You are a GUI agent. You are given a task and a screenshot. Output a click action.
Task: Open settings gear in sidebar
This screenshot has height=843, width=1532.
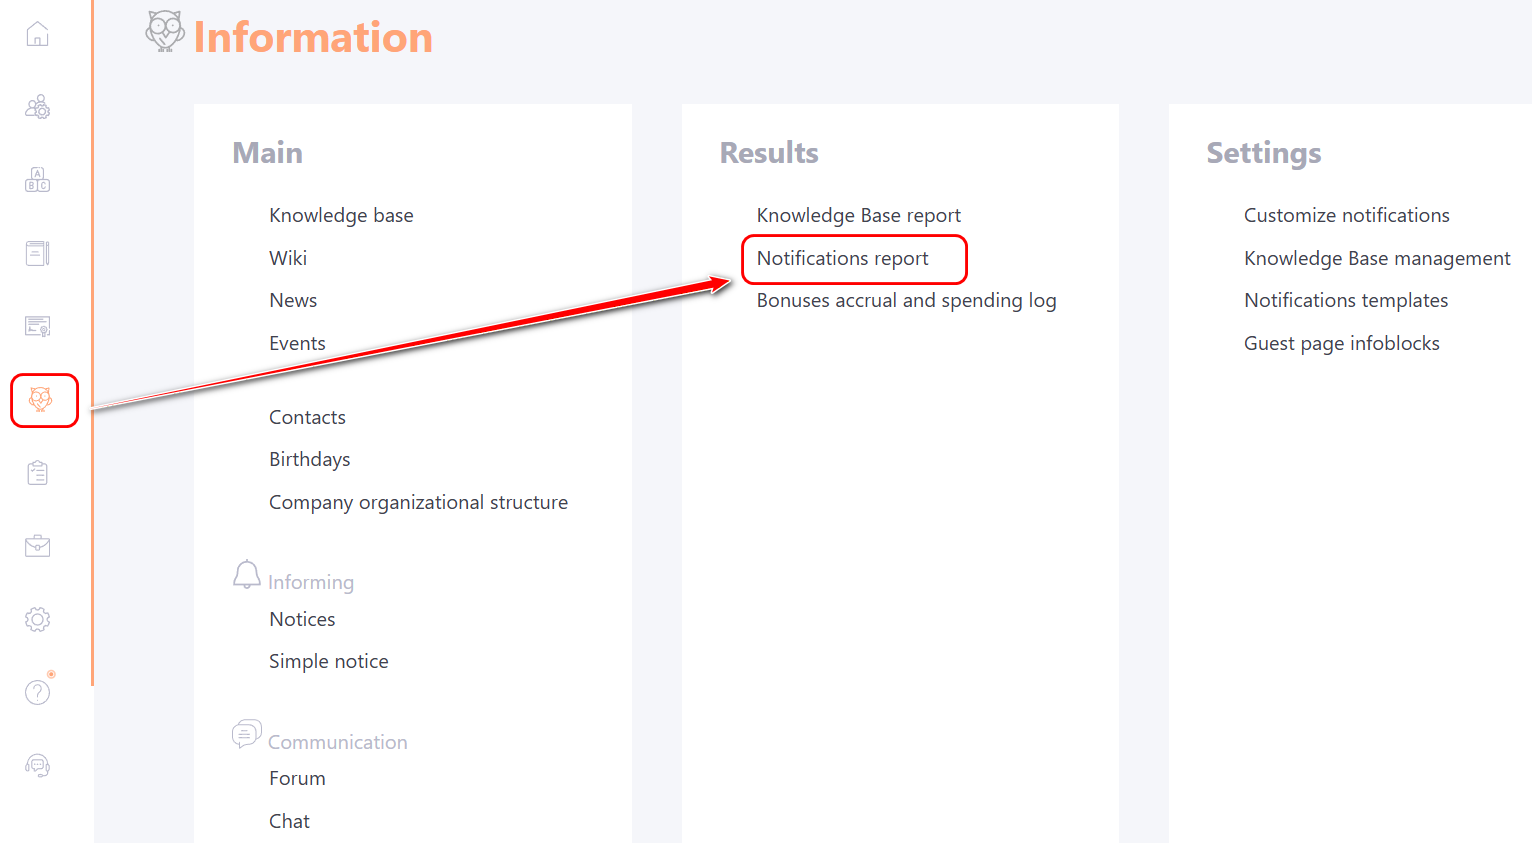pos(38,619)
